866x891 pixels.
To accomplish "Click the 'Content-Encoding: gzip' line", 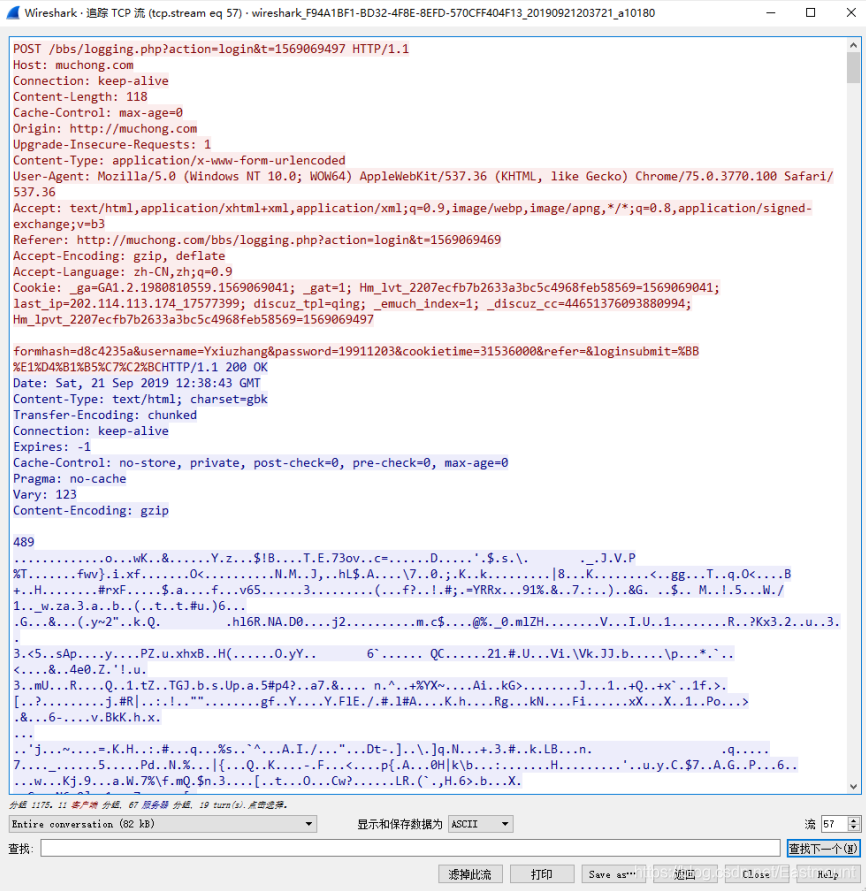I will [x=91, y=510].
